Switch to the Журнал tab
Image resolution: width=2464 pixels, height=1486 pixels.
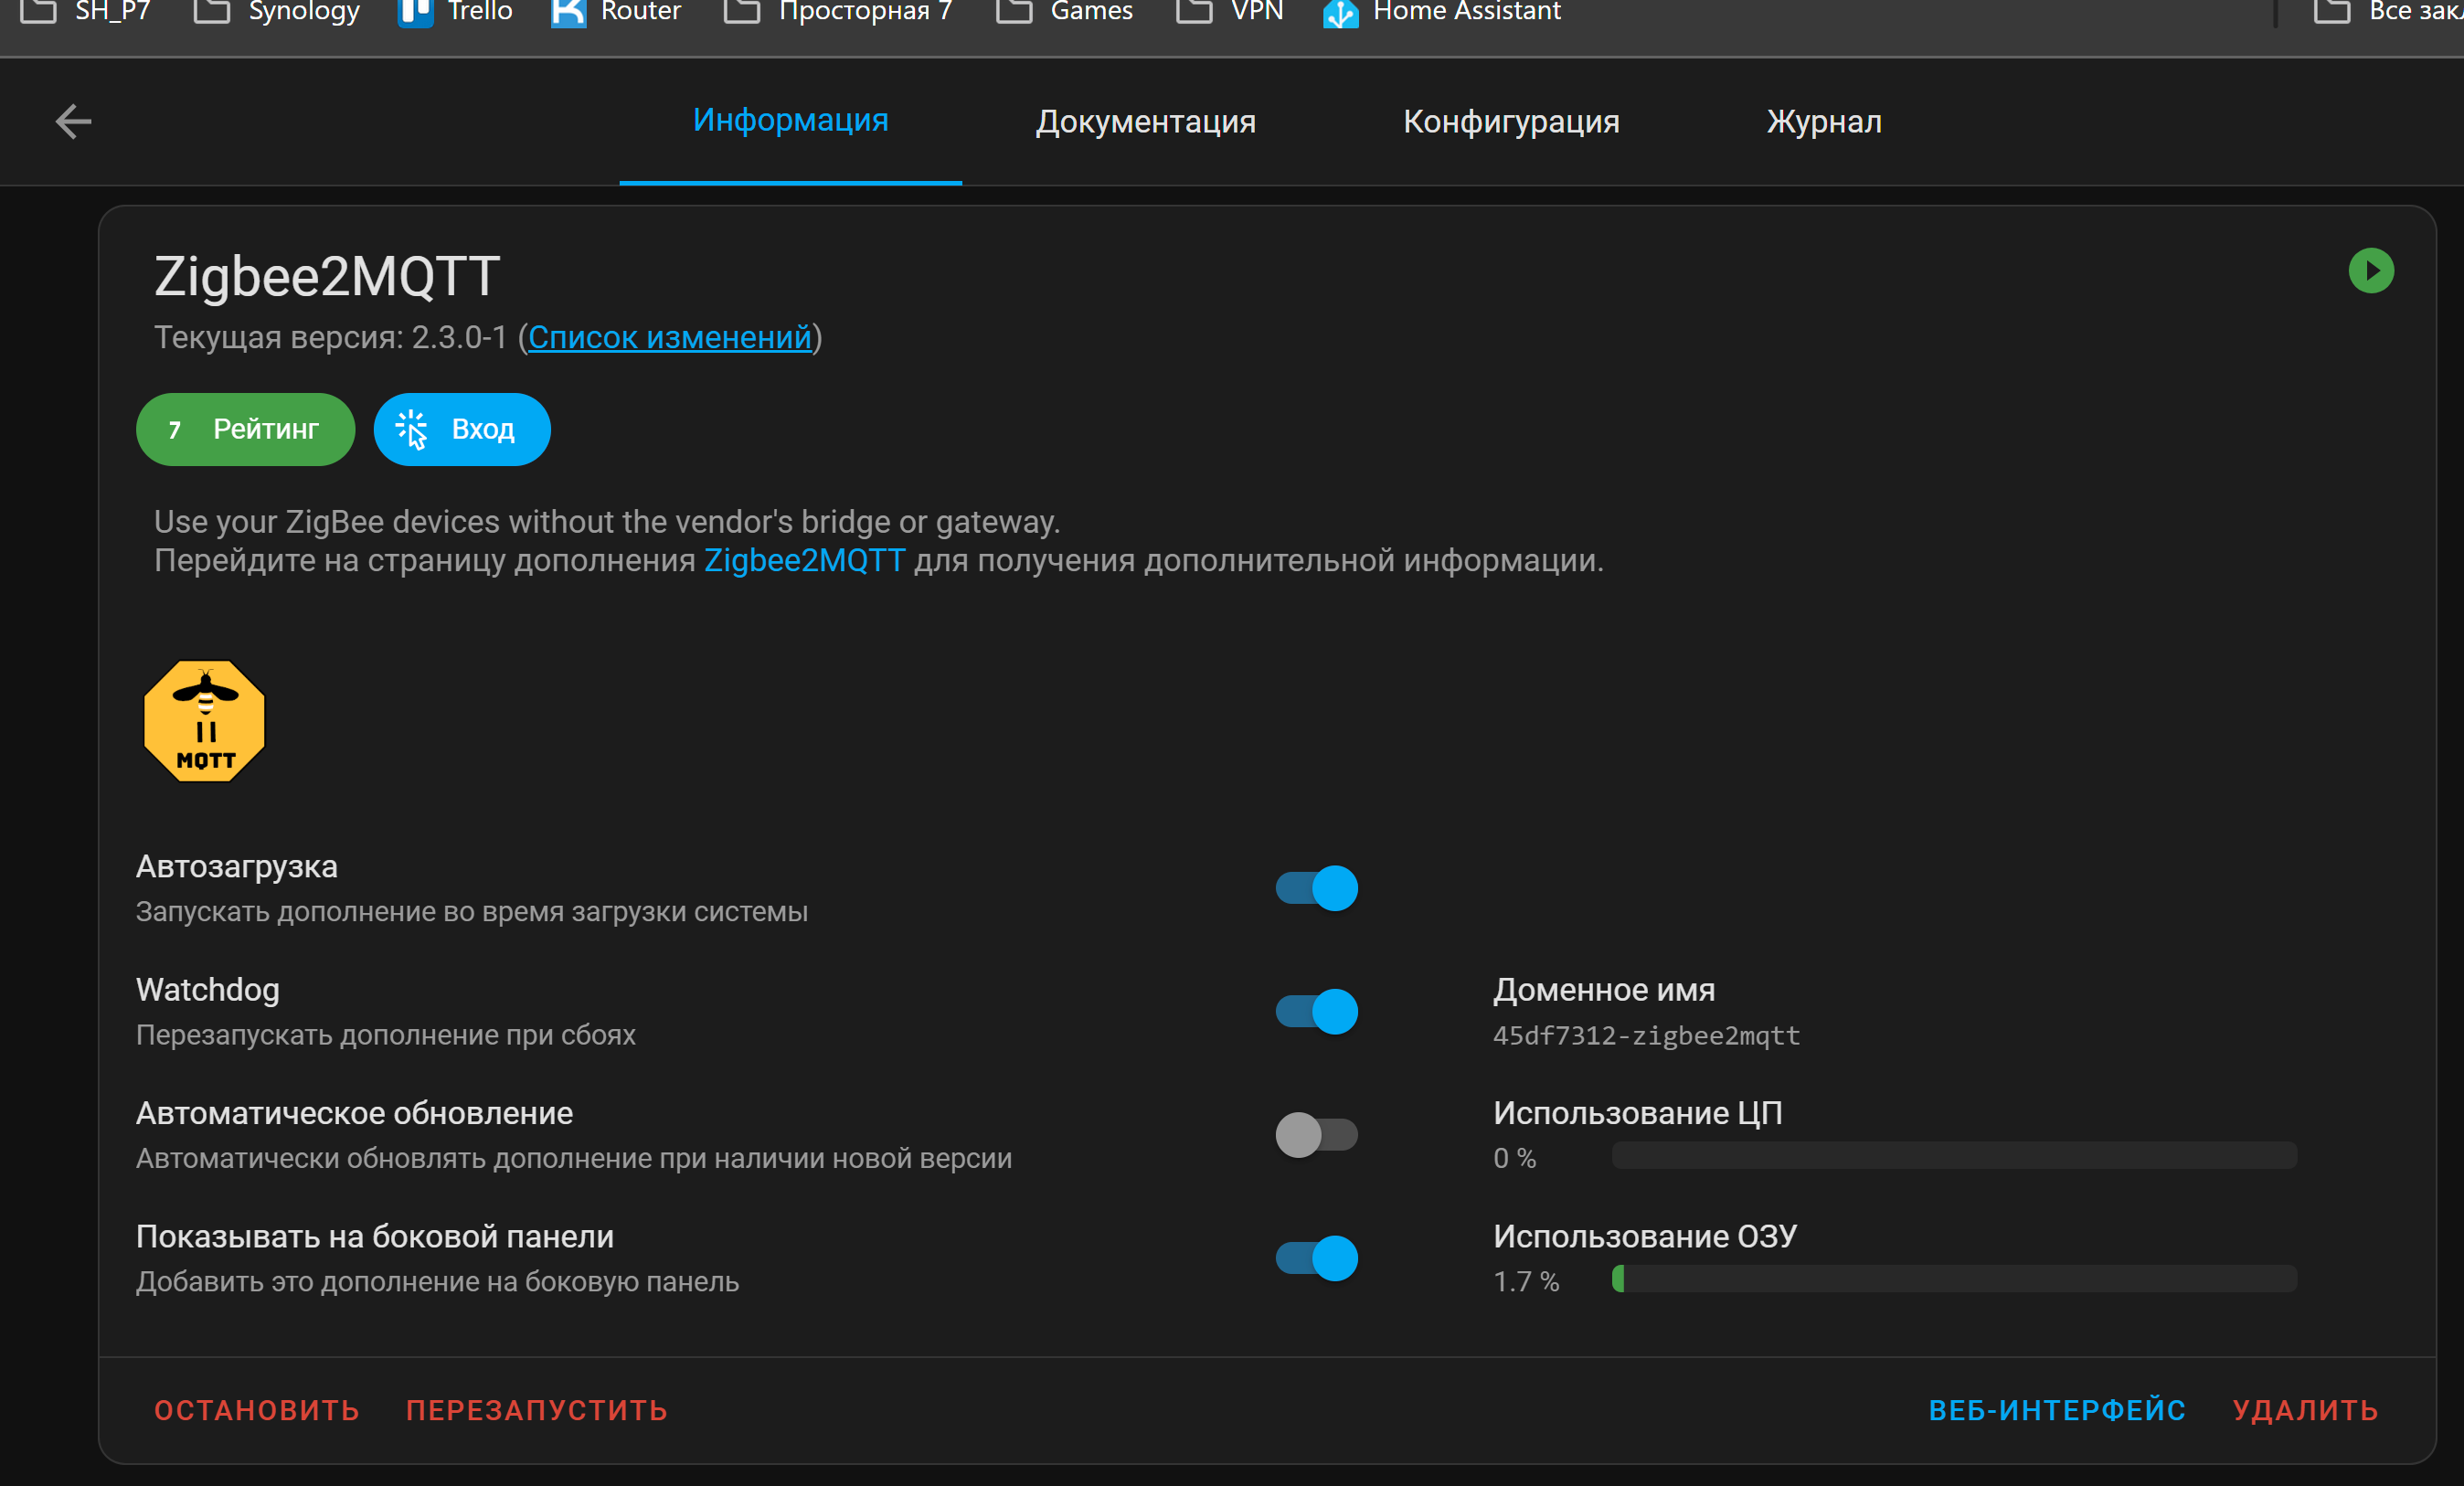pyautogui.click(x=1824, y=121)
